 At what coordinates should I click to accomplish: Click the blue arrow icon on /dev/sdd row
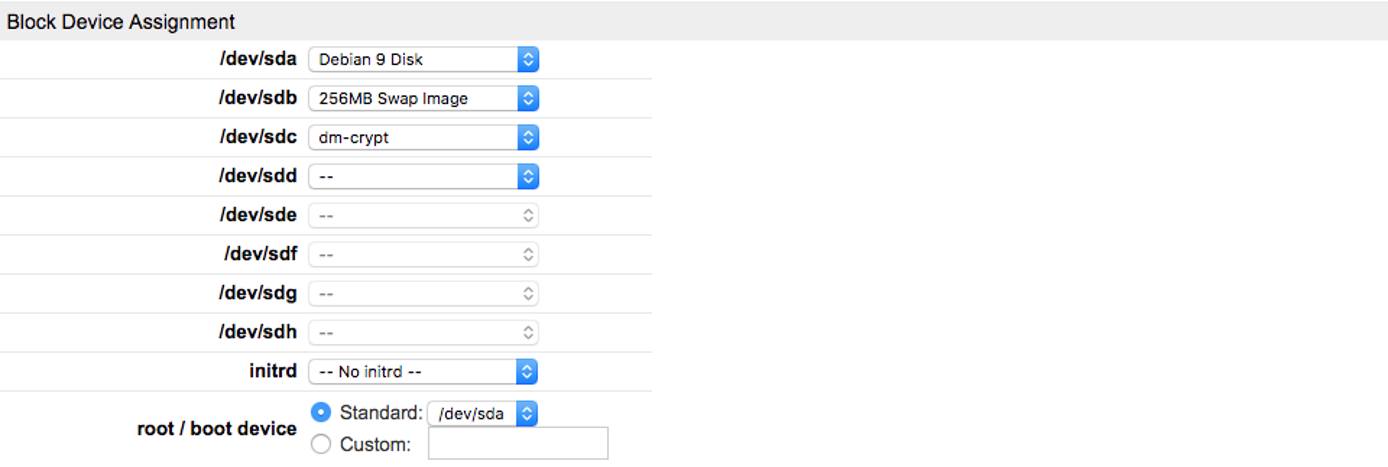coord(528,177)
